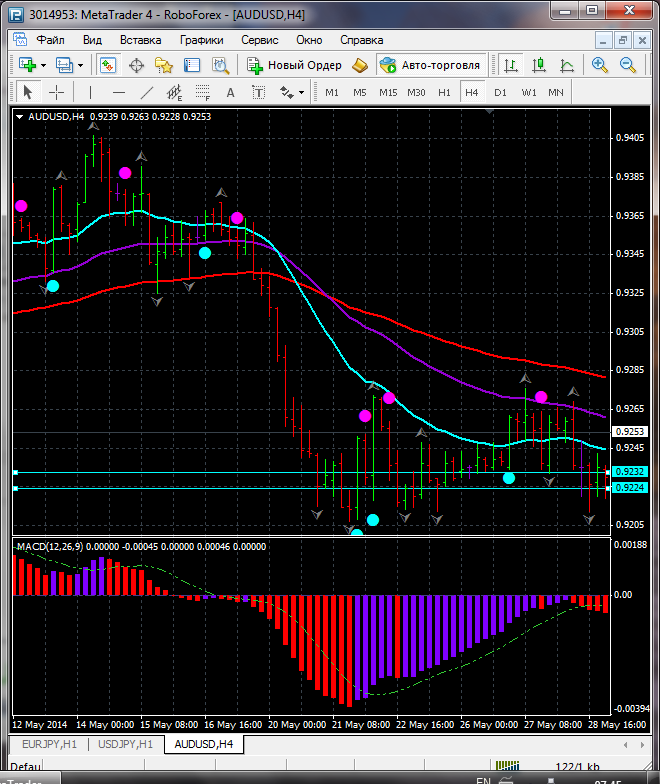This screenshot has height=784, width=660.
Task: Open the Графики menu
Action: 202,40
